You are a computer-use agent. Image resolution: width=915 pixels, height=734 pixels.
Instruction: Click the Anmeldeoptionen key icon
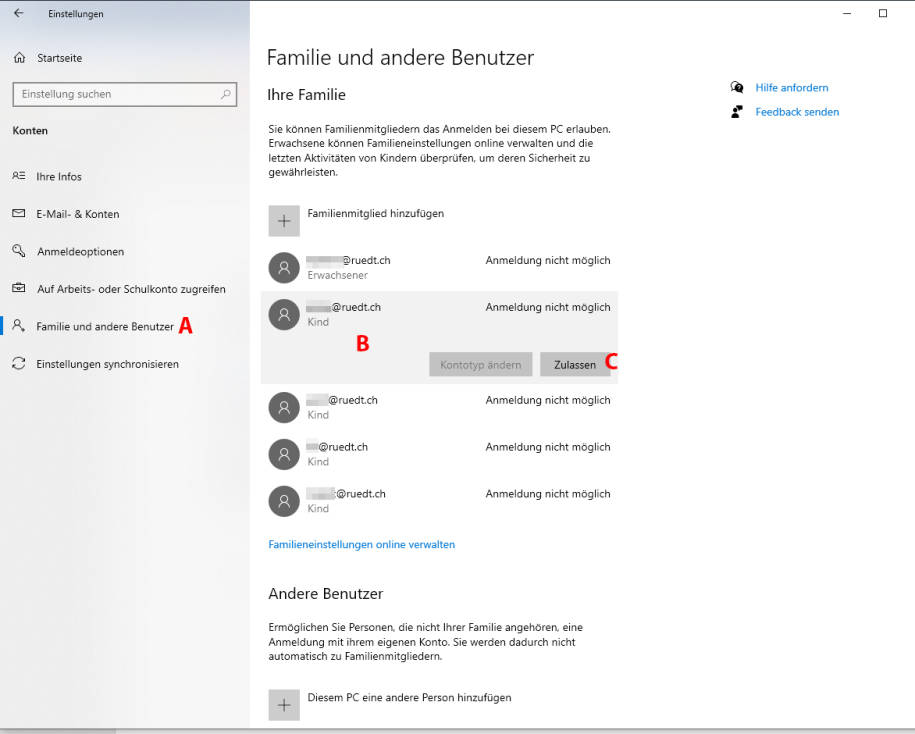coord(19,251)
